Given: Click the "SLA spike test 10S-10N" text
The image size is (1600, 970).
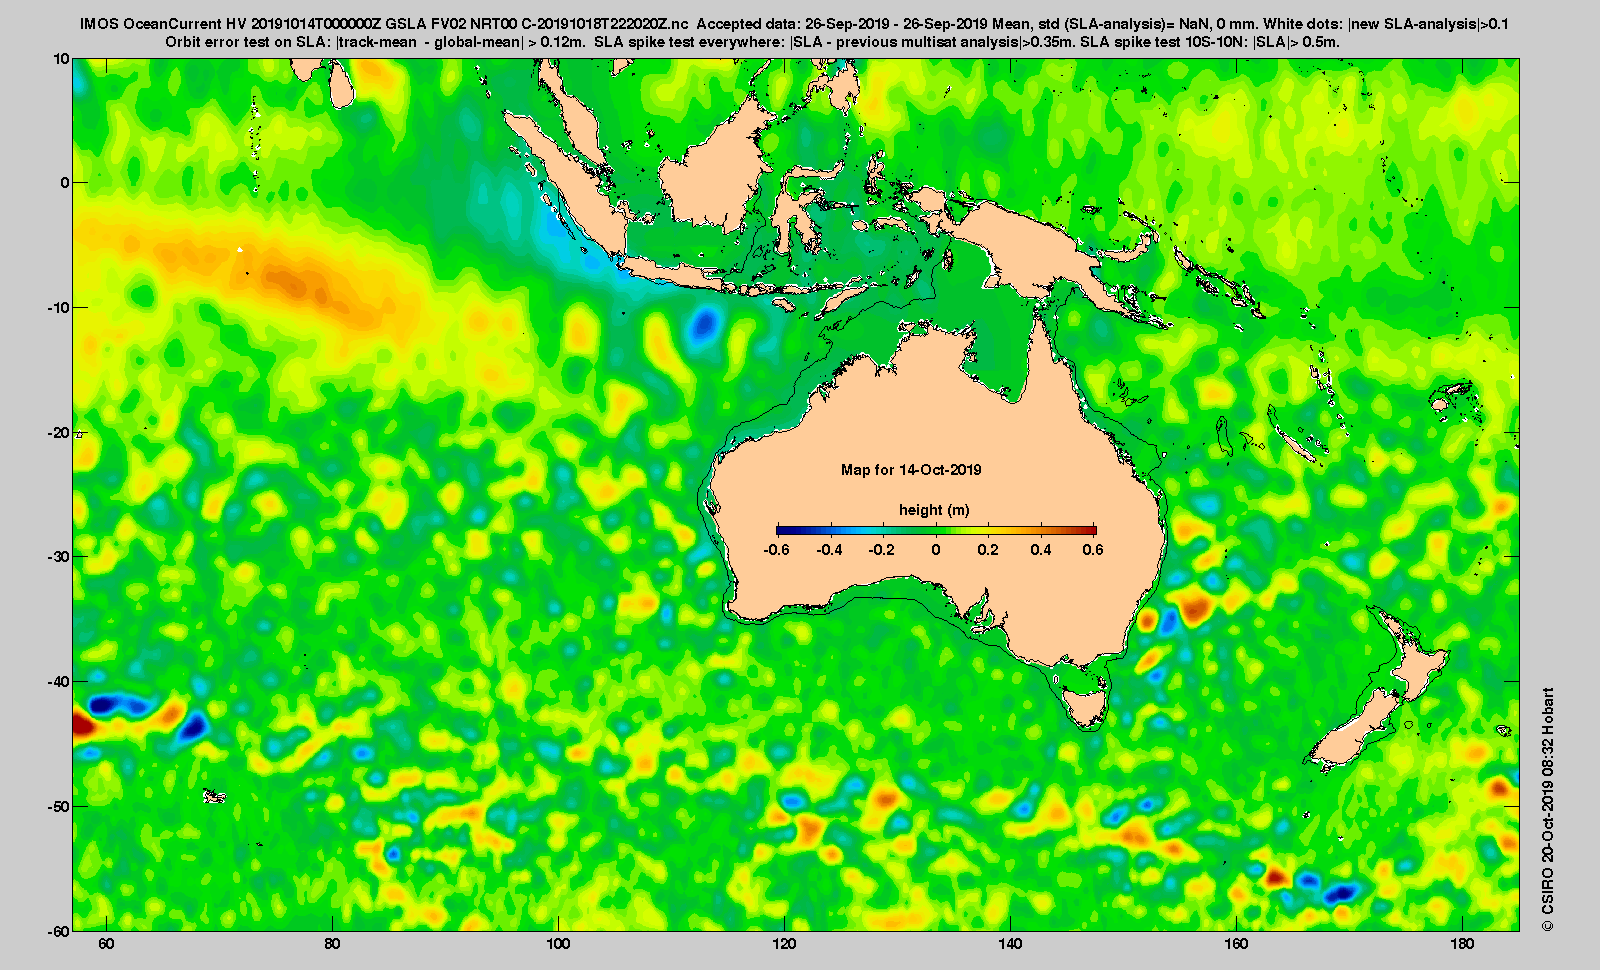Looking at the screenshot, I should [1164, 43].
